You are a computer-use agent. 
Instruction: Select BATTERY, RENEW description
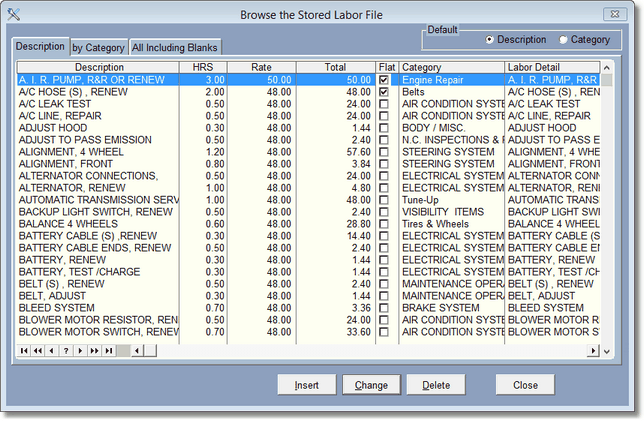[62, 260]
